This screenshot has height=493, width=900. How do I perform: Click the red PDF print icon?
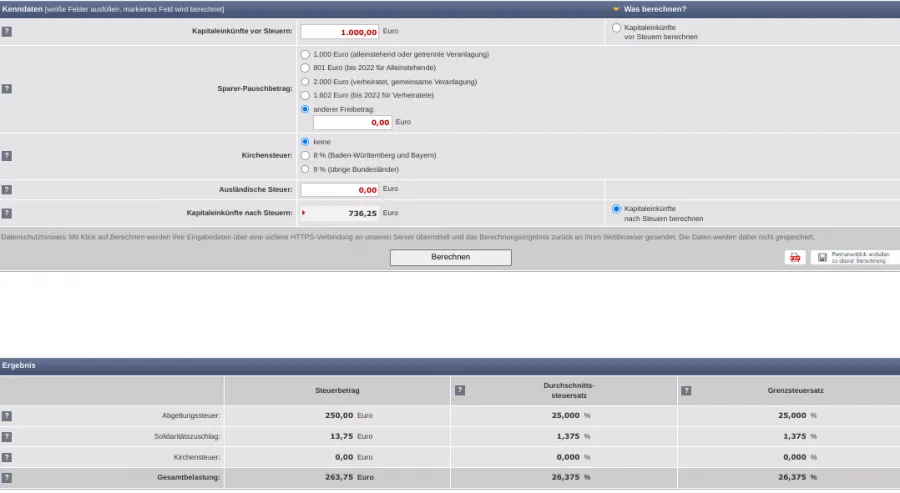795,257
